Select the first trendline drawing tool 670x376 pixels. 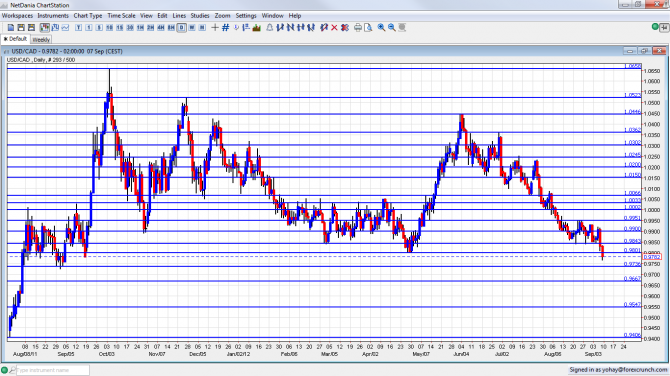pos(280,28)
